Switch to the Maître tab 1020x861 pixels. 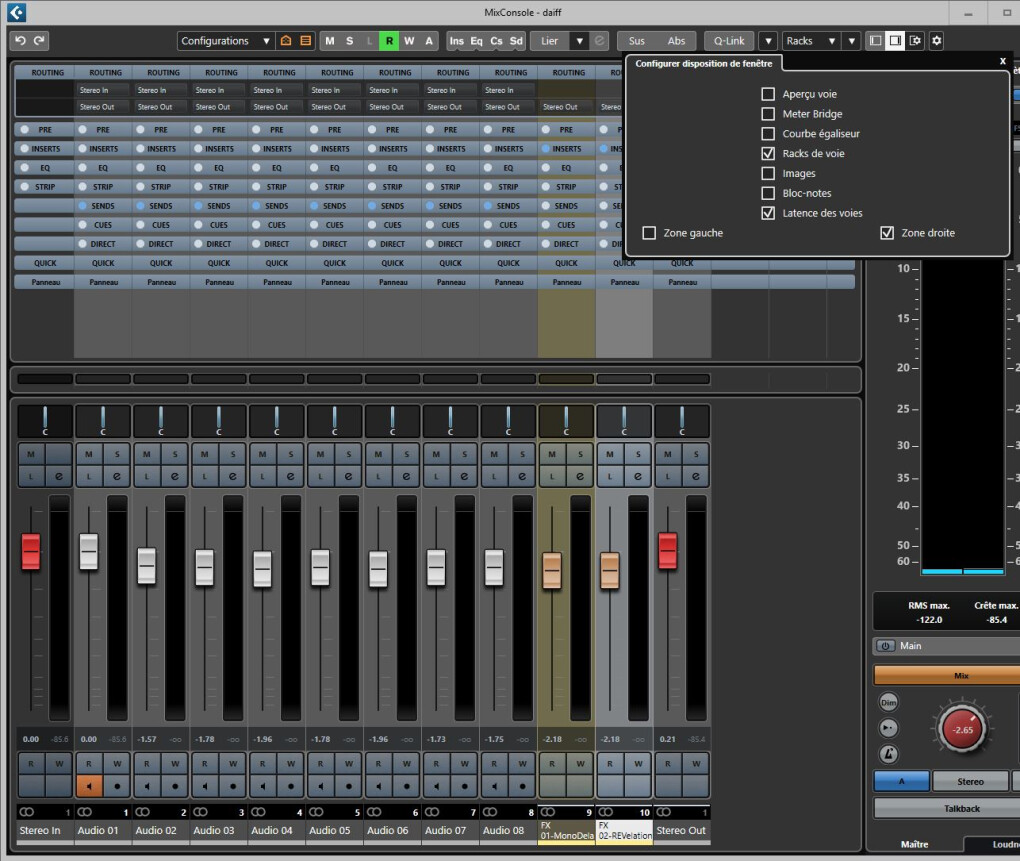[914, 844]
